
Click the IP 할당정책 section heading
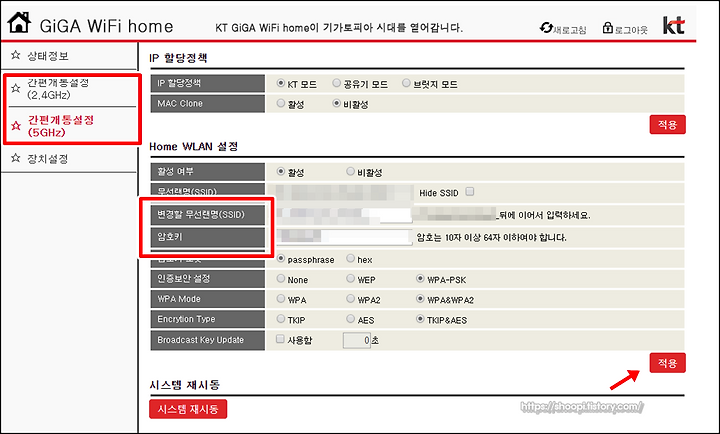tap(178, 58)
